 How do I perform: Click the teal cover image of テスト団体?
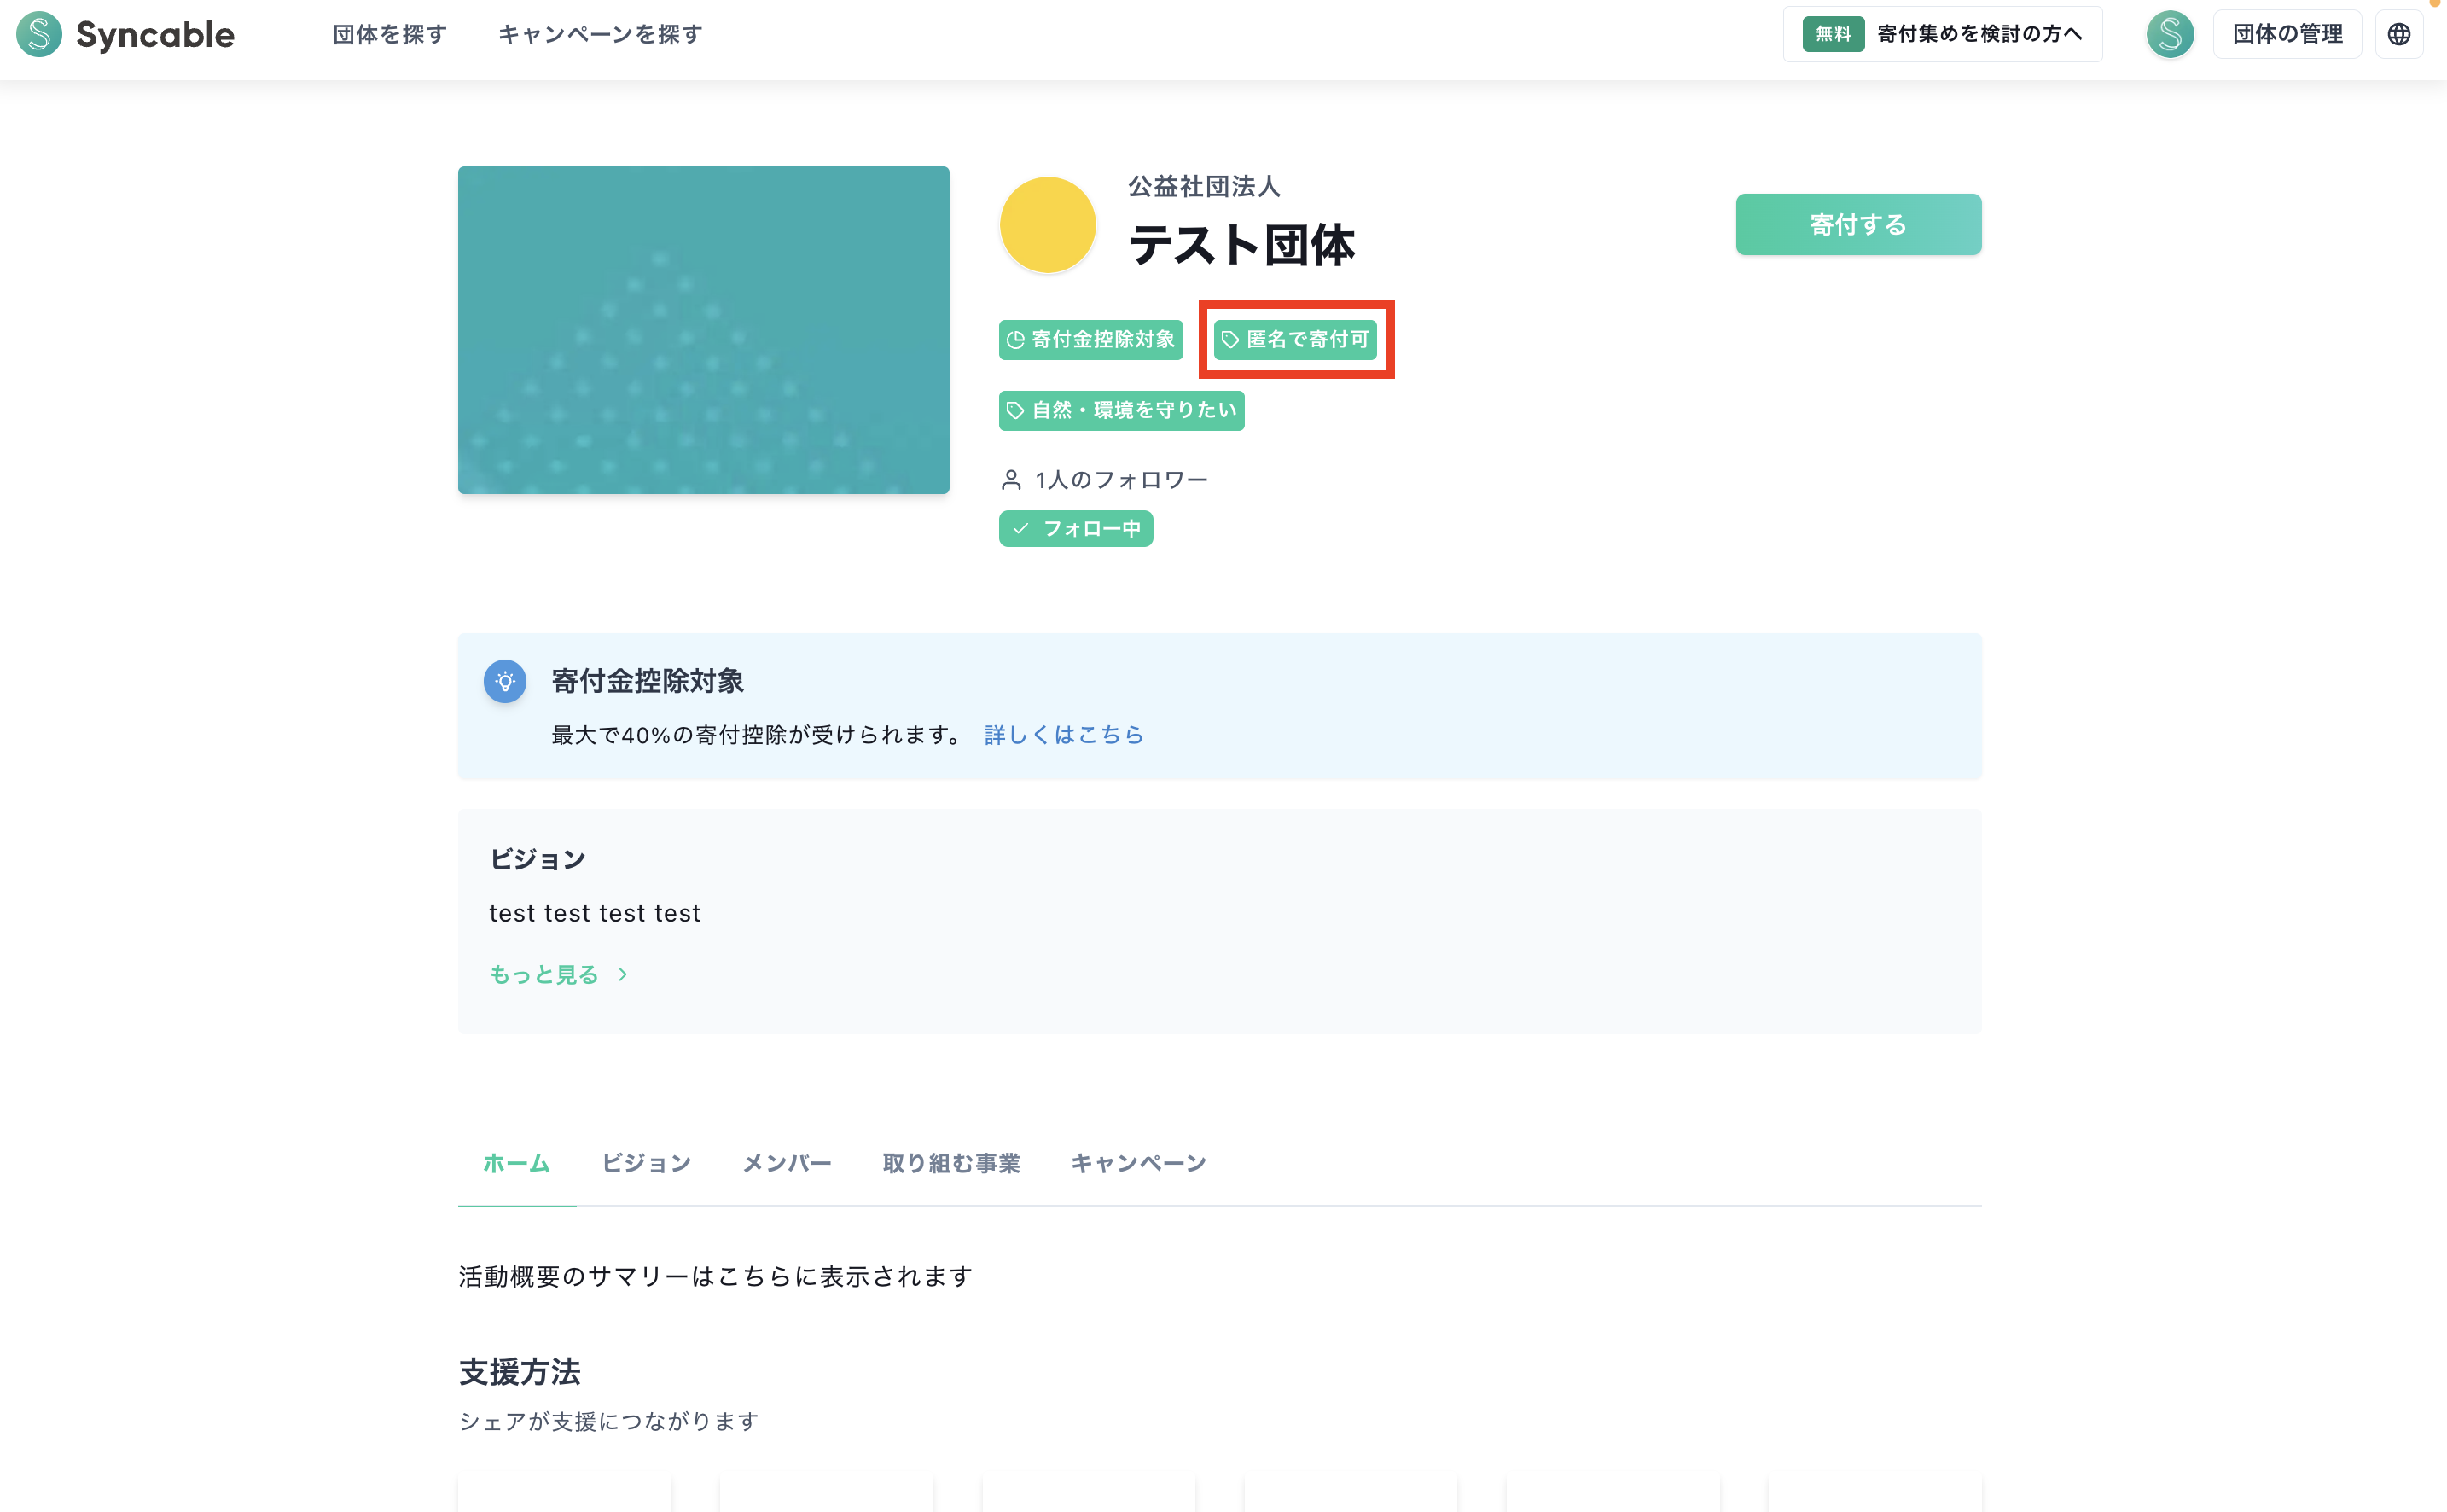coord(703,330)
